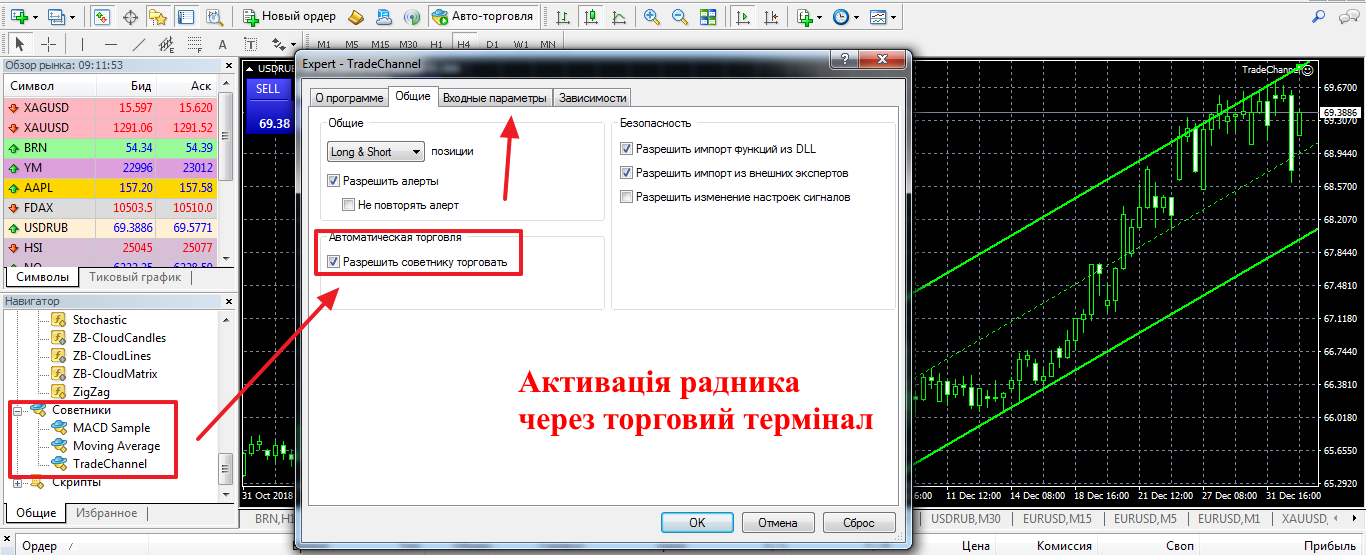The height and width of the screenshot is (555, 1366).
Task: Open the Тиковый график tab
Action: [135, 277]
